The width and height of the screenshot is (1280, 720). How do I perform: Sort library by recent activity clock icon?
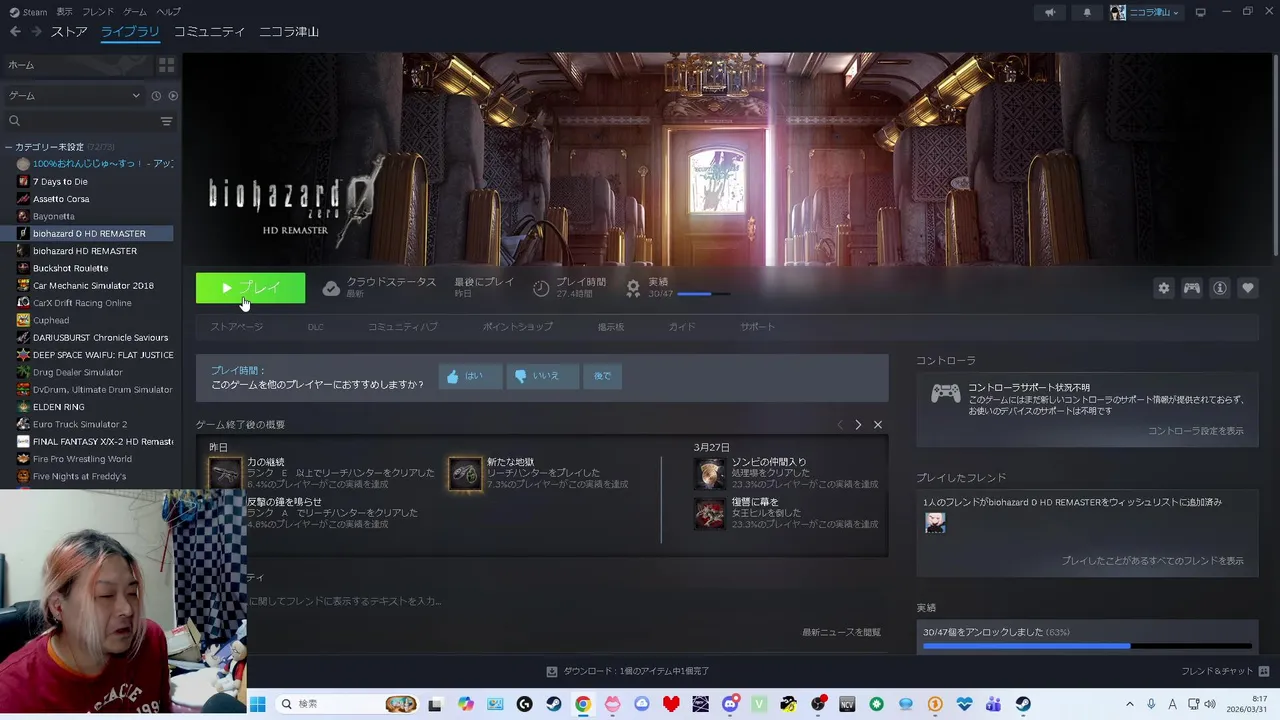(156, 96)
